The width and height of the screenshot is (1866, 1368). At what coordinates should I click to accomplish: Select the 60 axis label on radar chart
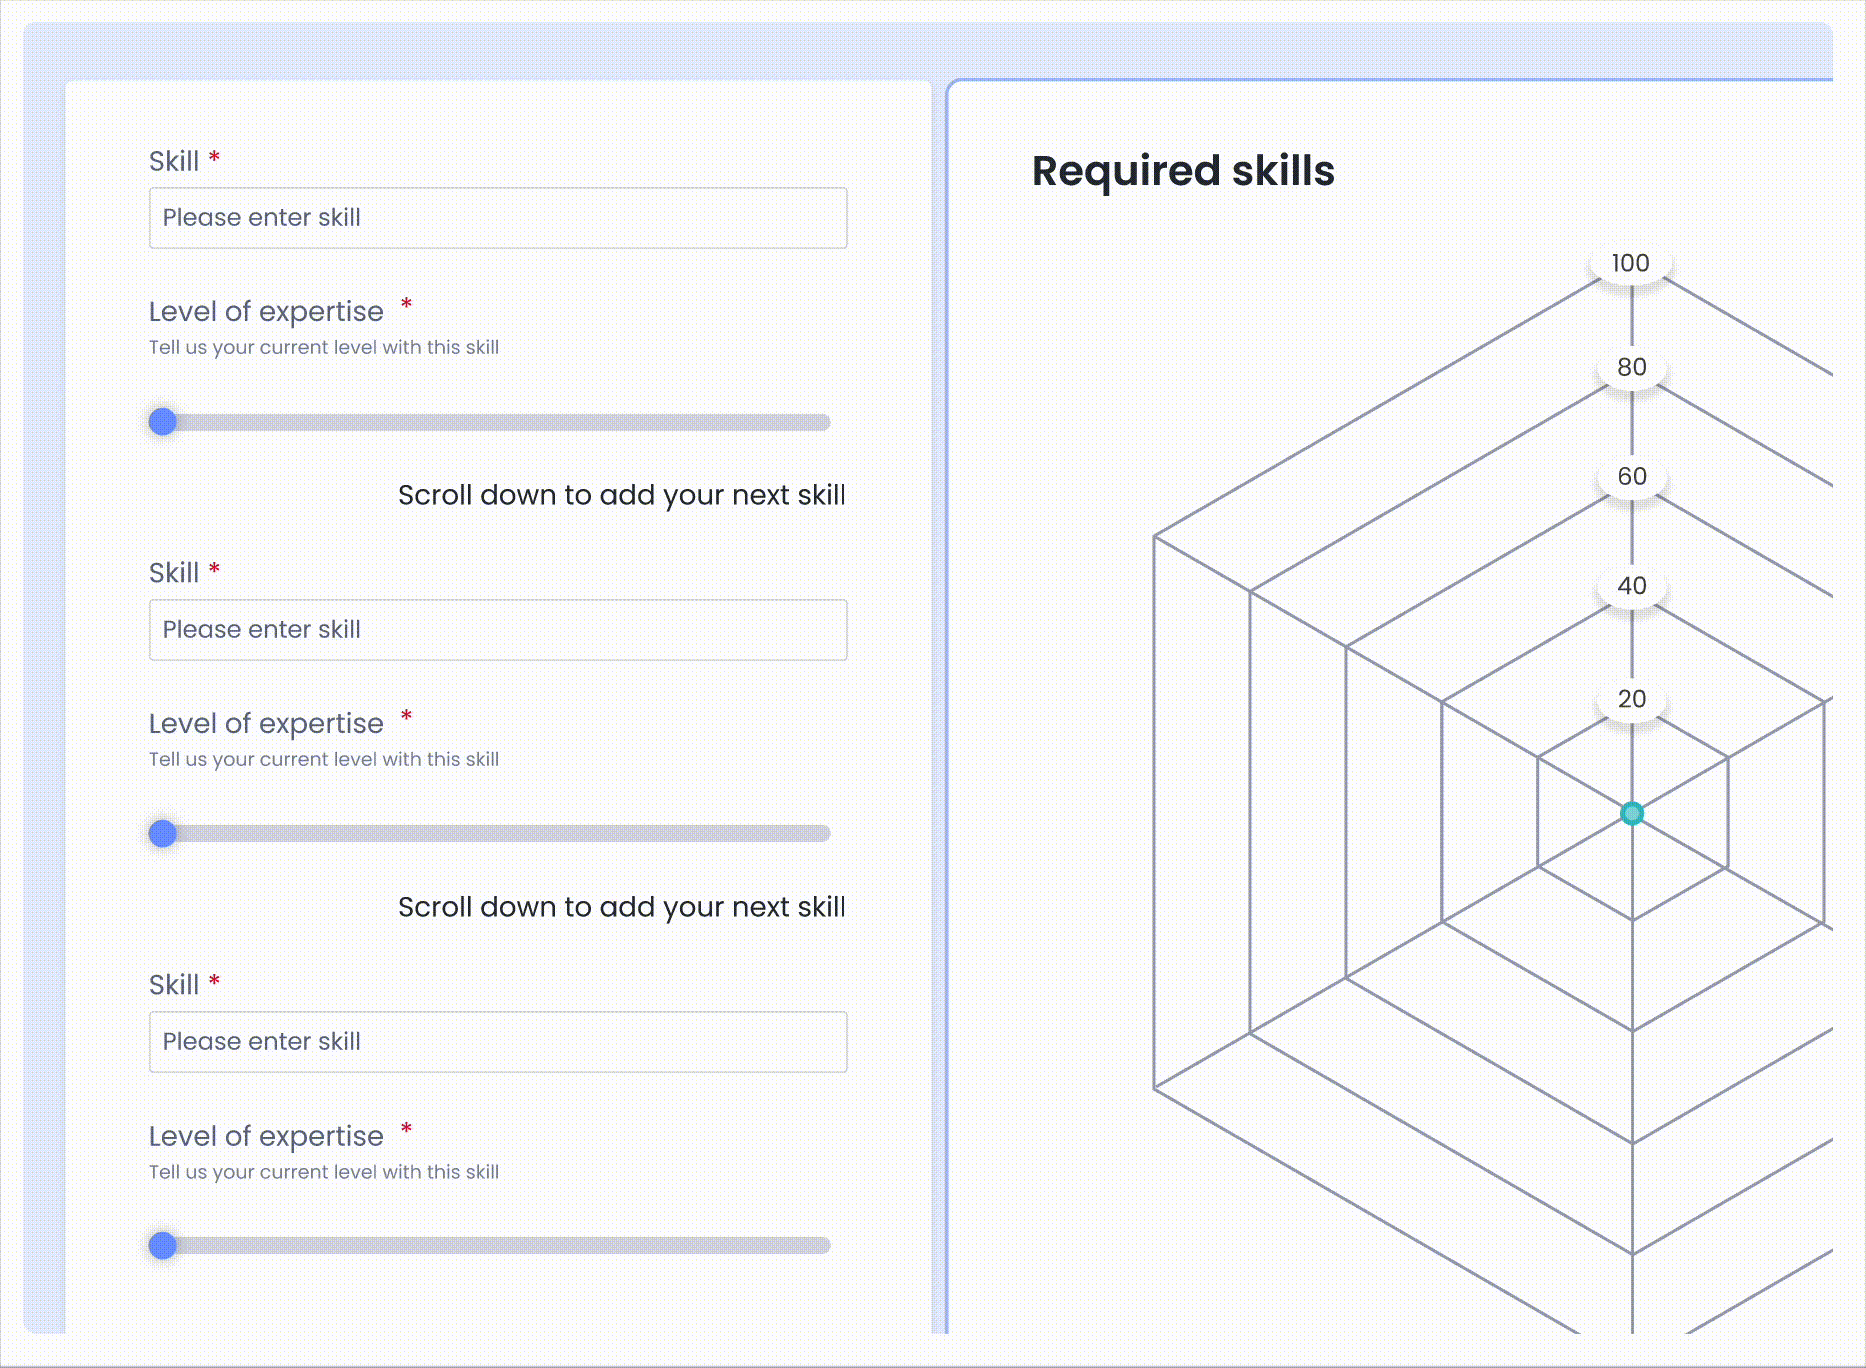pos(1632,476)
